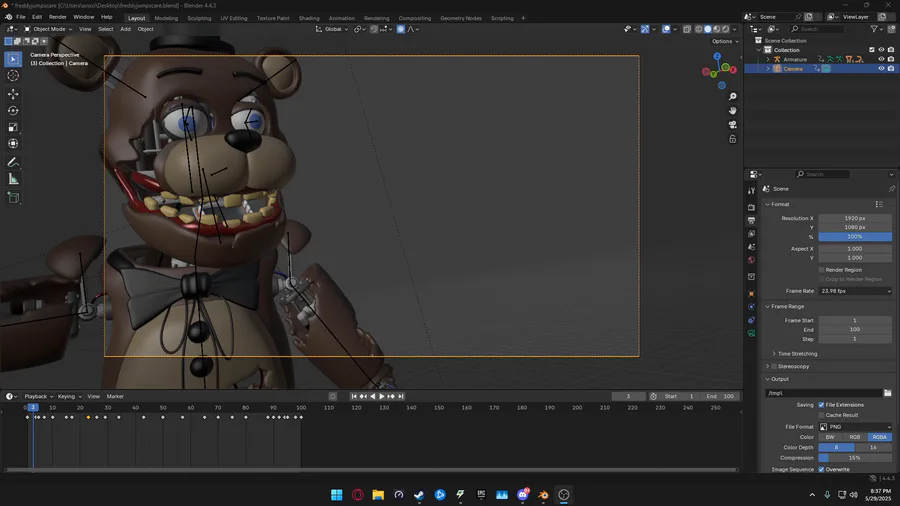Select BW color mode button
This screenshot has height=506, width=900.
coord(831,437)
